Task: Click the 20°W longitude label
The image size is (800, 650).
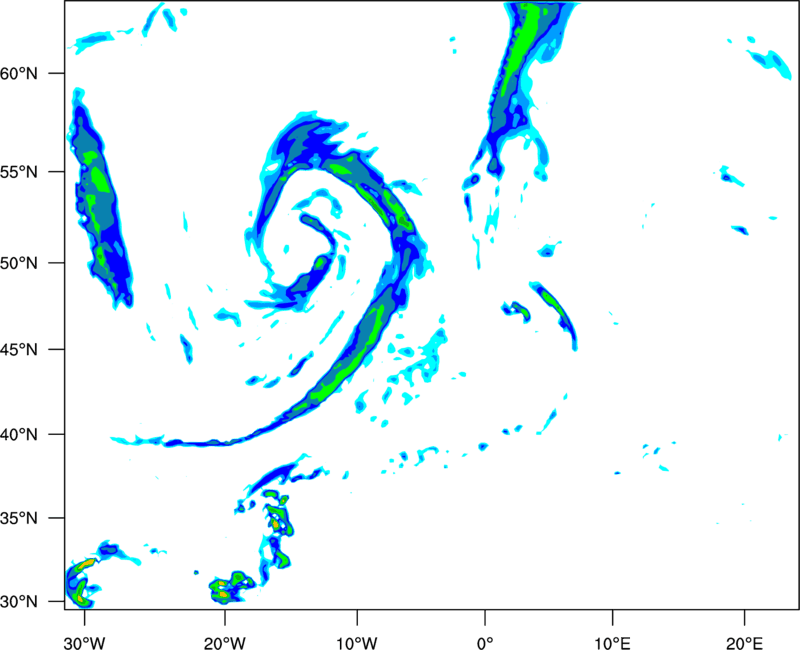Action: [224, 643]
